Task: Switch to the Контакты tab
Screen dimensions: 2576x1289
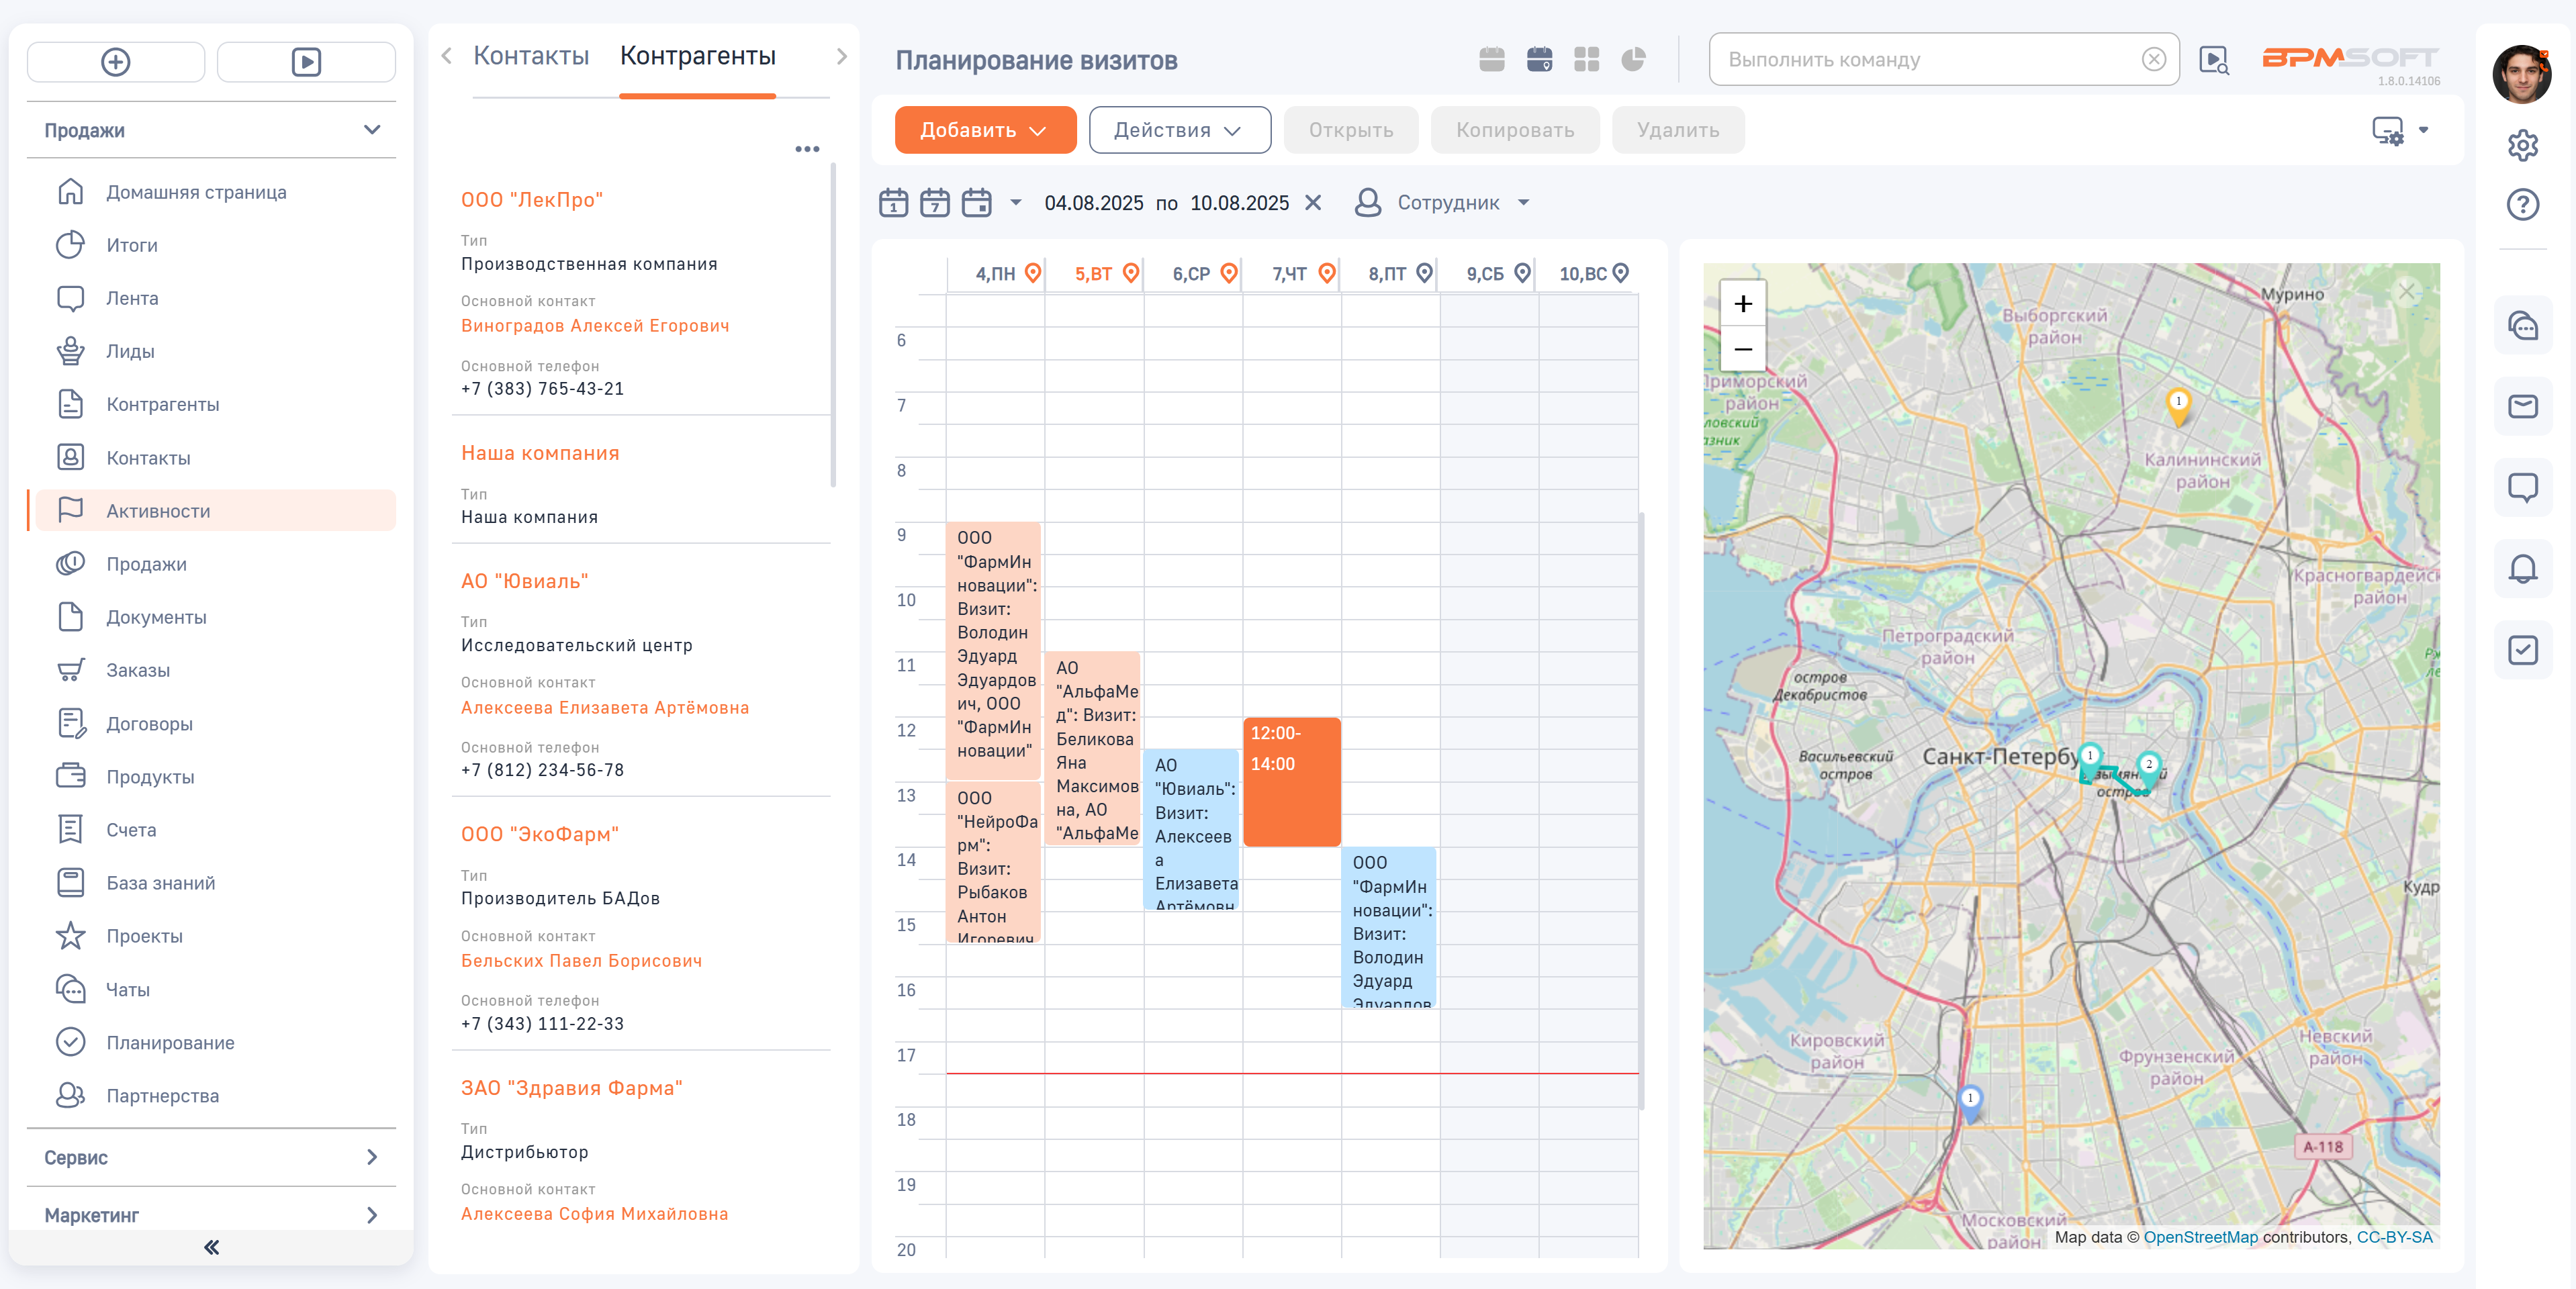Action: pos(531,56)
